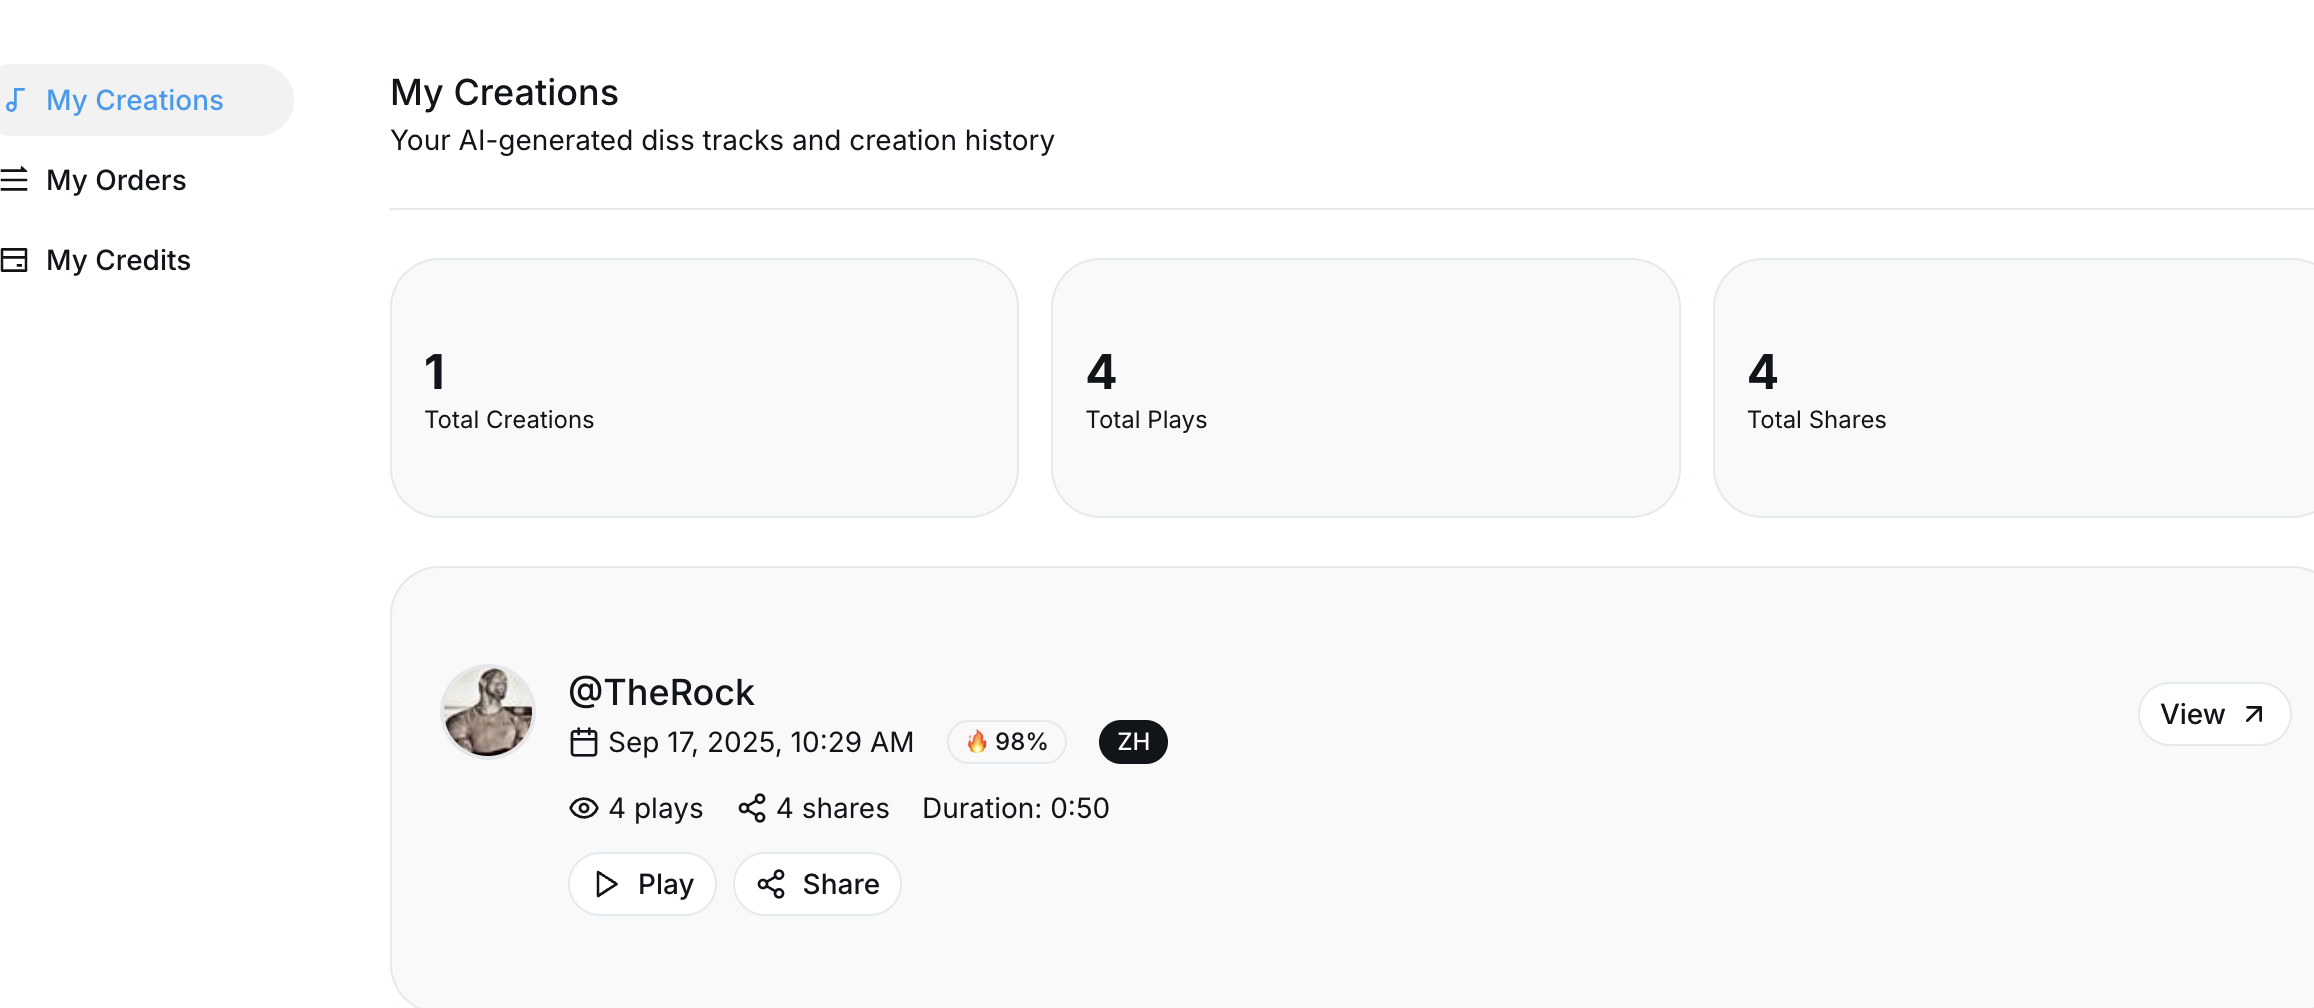Image resolution: width=2314 pixels, height=1008 pixels.
Task: View the @TheRock creation details
Action: click(x=2214, y=714)
